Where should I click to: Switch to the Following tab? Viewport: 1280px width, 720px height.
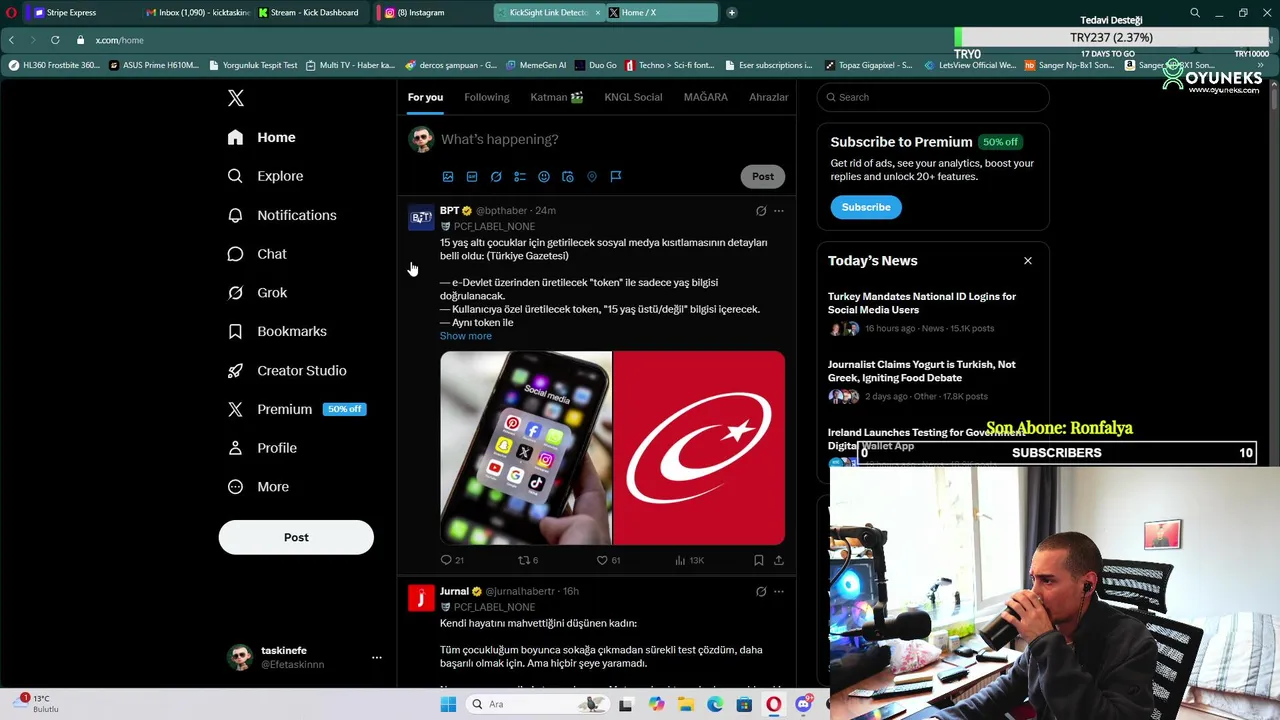486,97
